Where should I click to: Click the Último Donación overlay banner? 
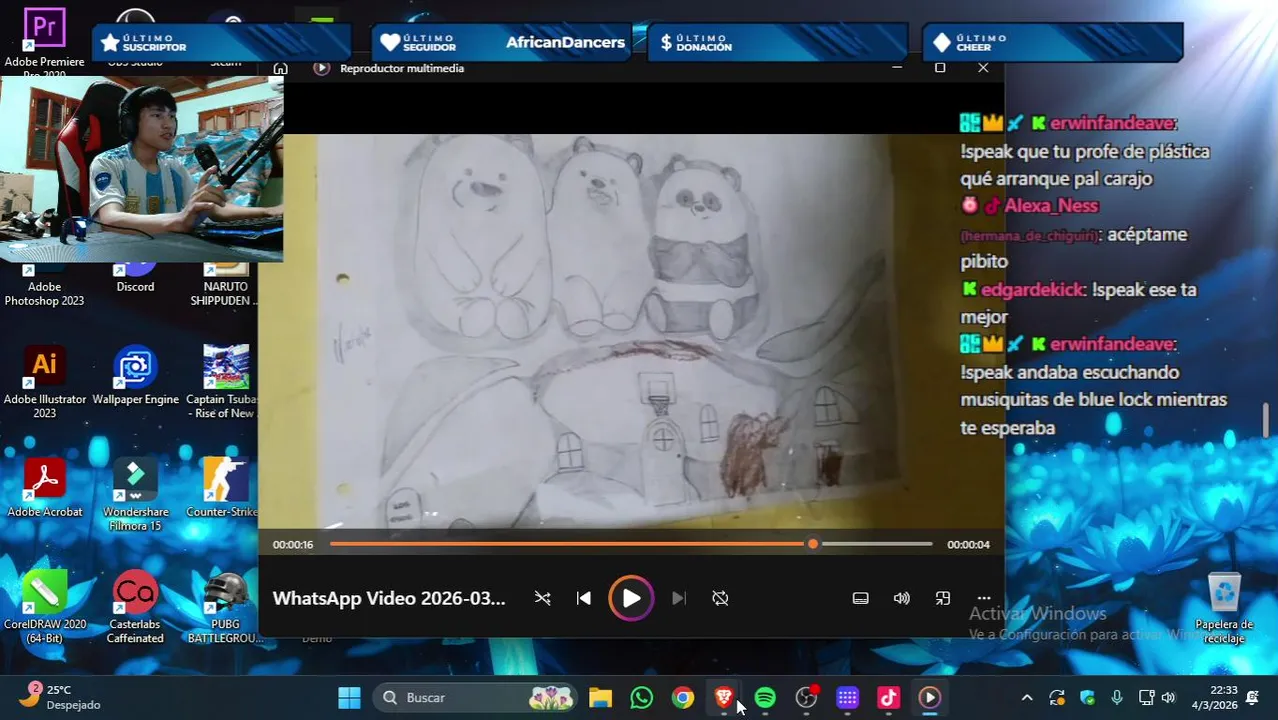pyautogui.click(x=778, y=42)
